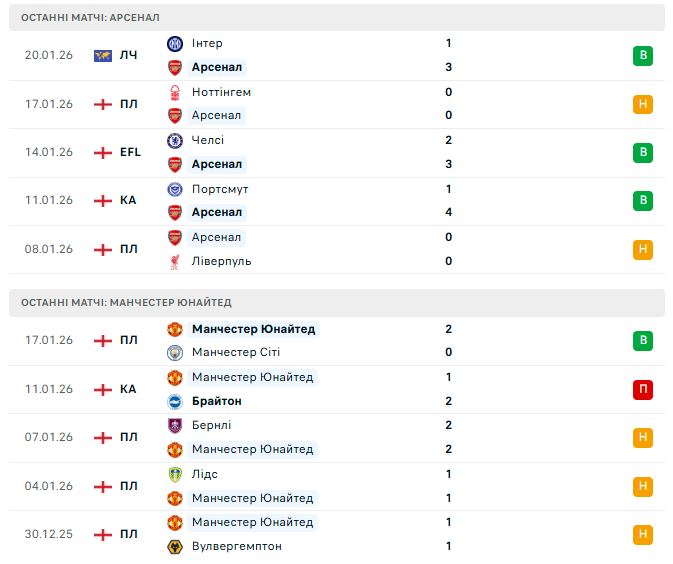Click the Brighton club crest icon
Screen dimensions: 673x564
(x=174, y=401)
